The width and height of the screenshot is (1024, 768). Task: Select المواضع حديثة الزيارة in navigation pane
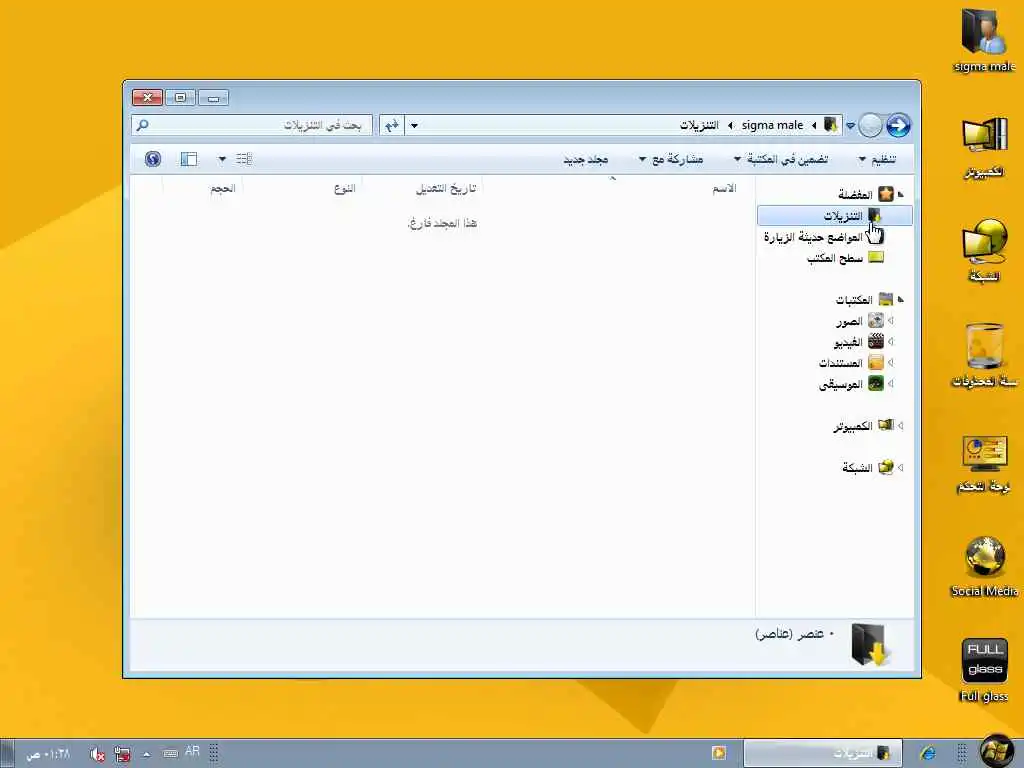click(x=812, y=236)
